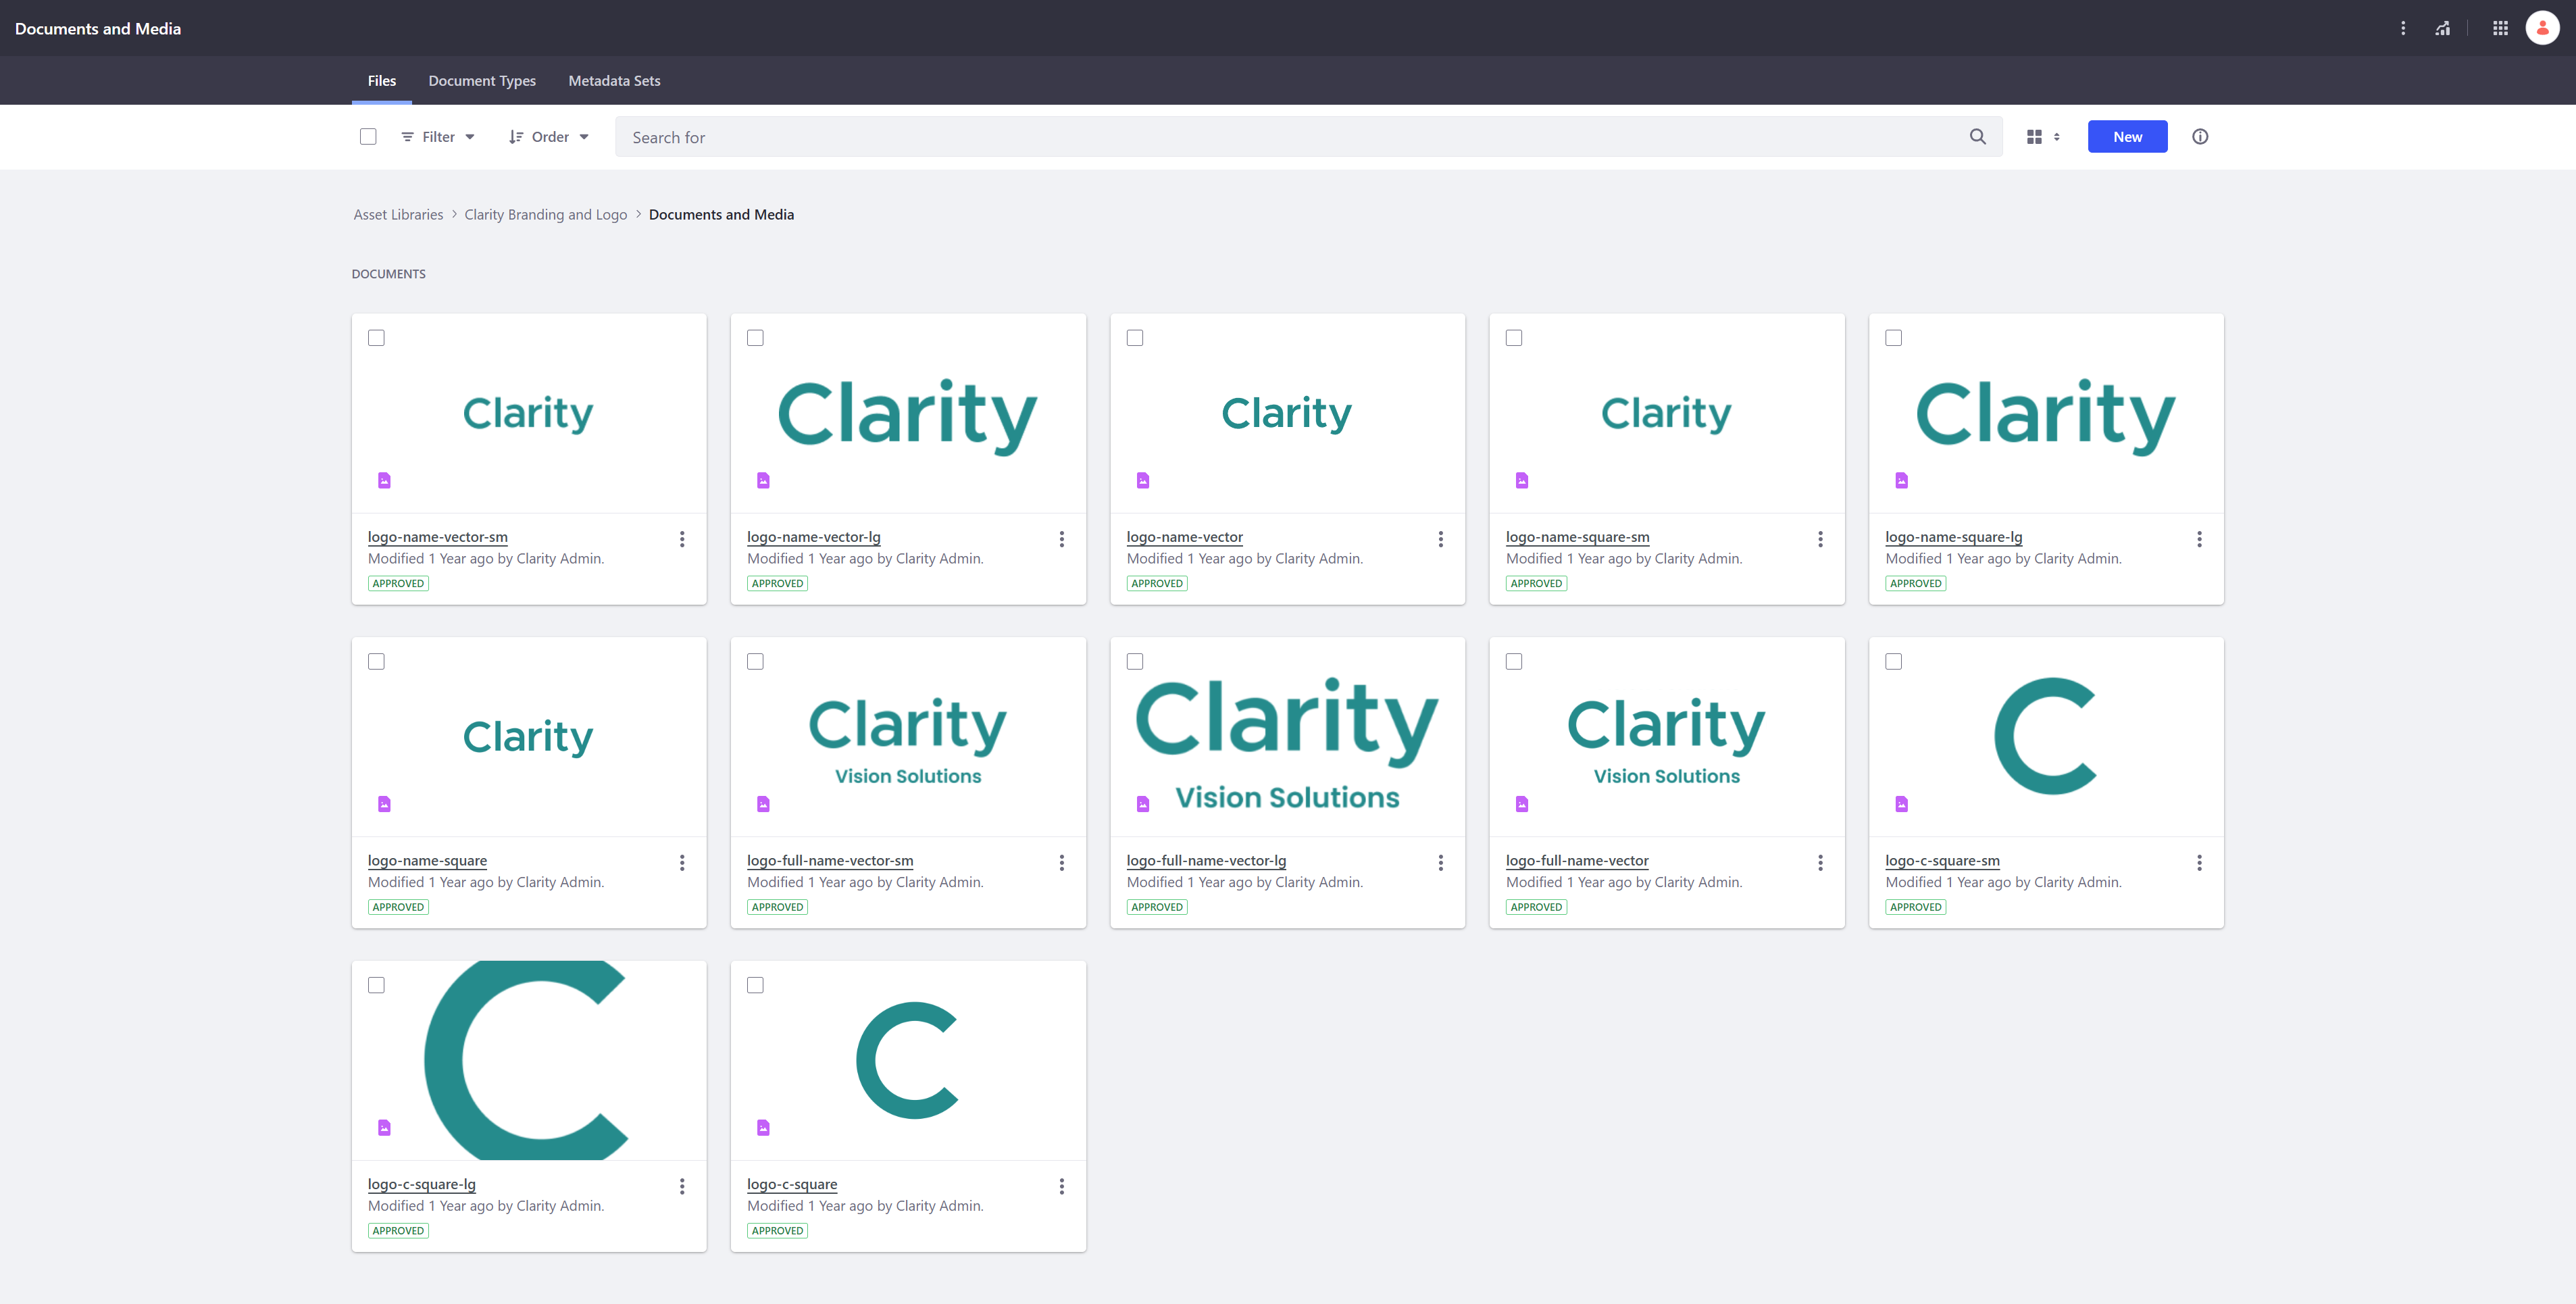Click the Clarity Branding and Logo breadcrumb
The height and width of the screenshot is (1304, 2576).
545,215
